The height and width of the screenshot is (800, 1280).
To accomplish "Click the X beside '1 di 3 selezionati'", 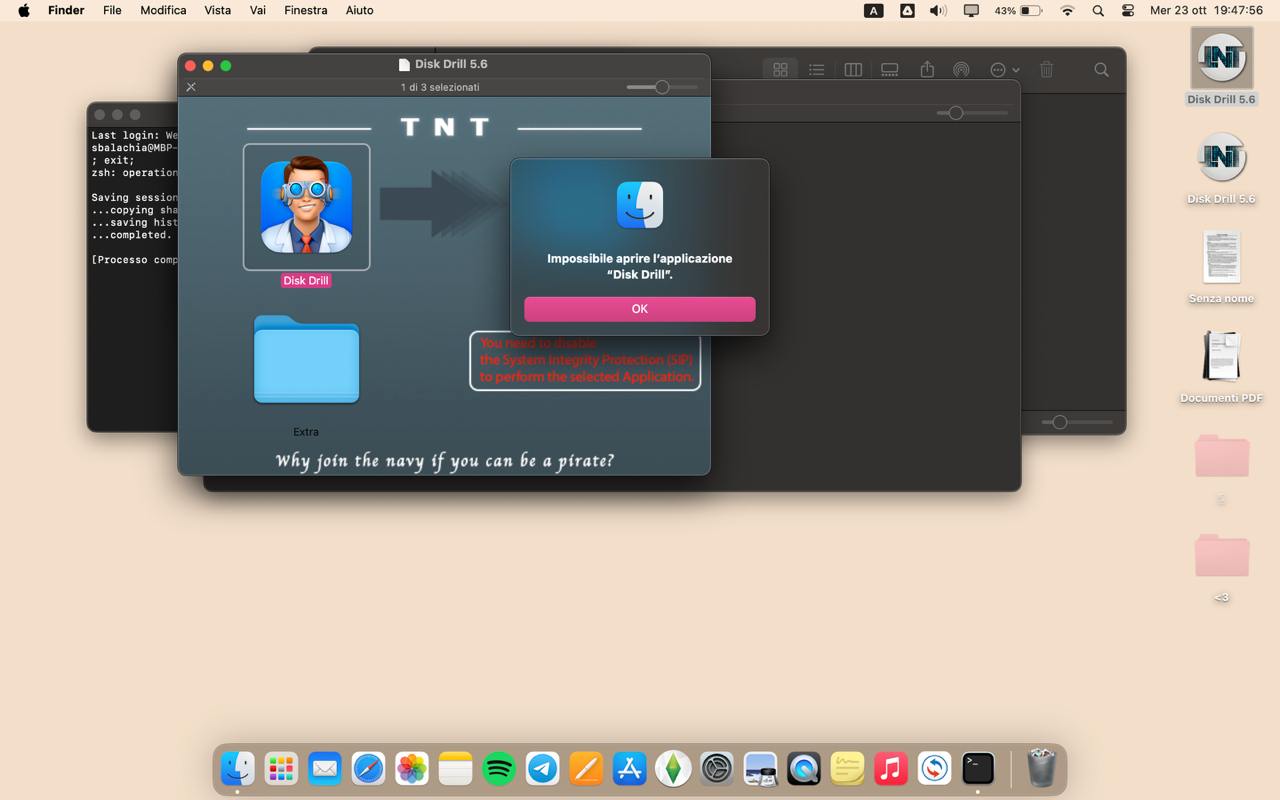I will (x=191, y=87).
